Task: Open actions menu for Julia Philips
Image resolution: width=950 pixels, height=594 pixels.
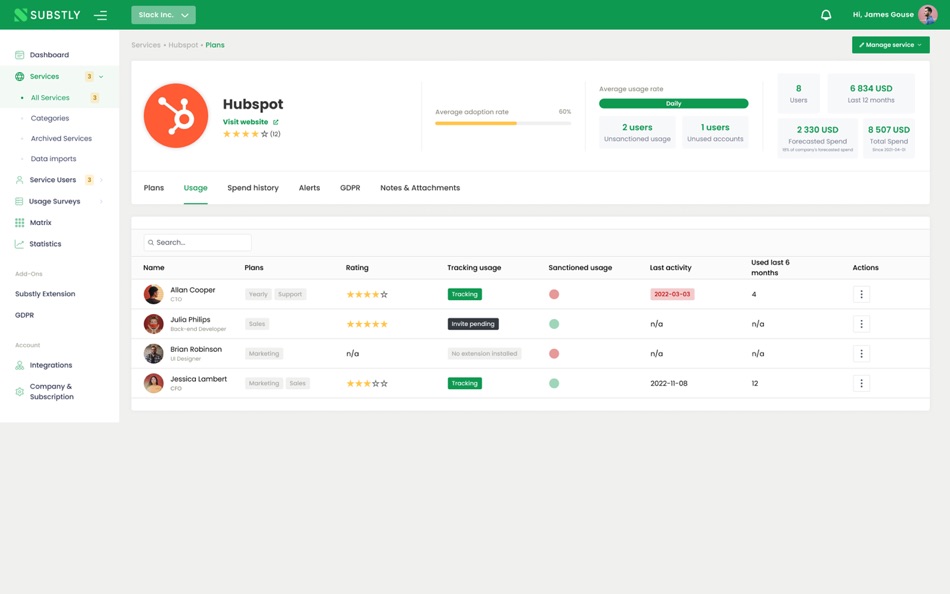Action: click(861, 324)
